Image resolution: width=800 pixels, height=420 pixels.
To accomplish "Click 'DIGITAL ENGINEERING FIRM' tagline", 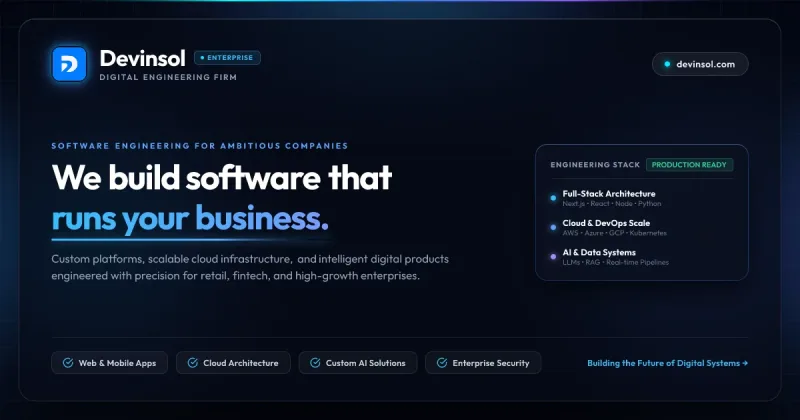I will point(168,77).
